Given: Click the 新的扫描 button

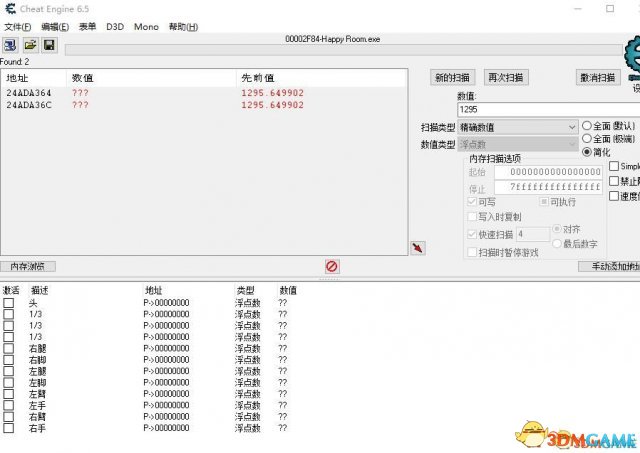Looking at the screenshot, I should [452, 78].
